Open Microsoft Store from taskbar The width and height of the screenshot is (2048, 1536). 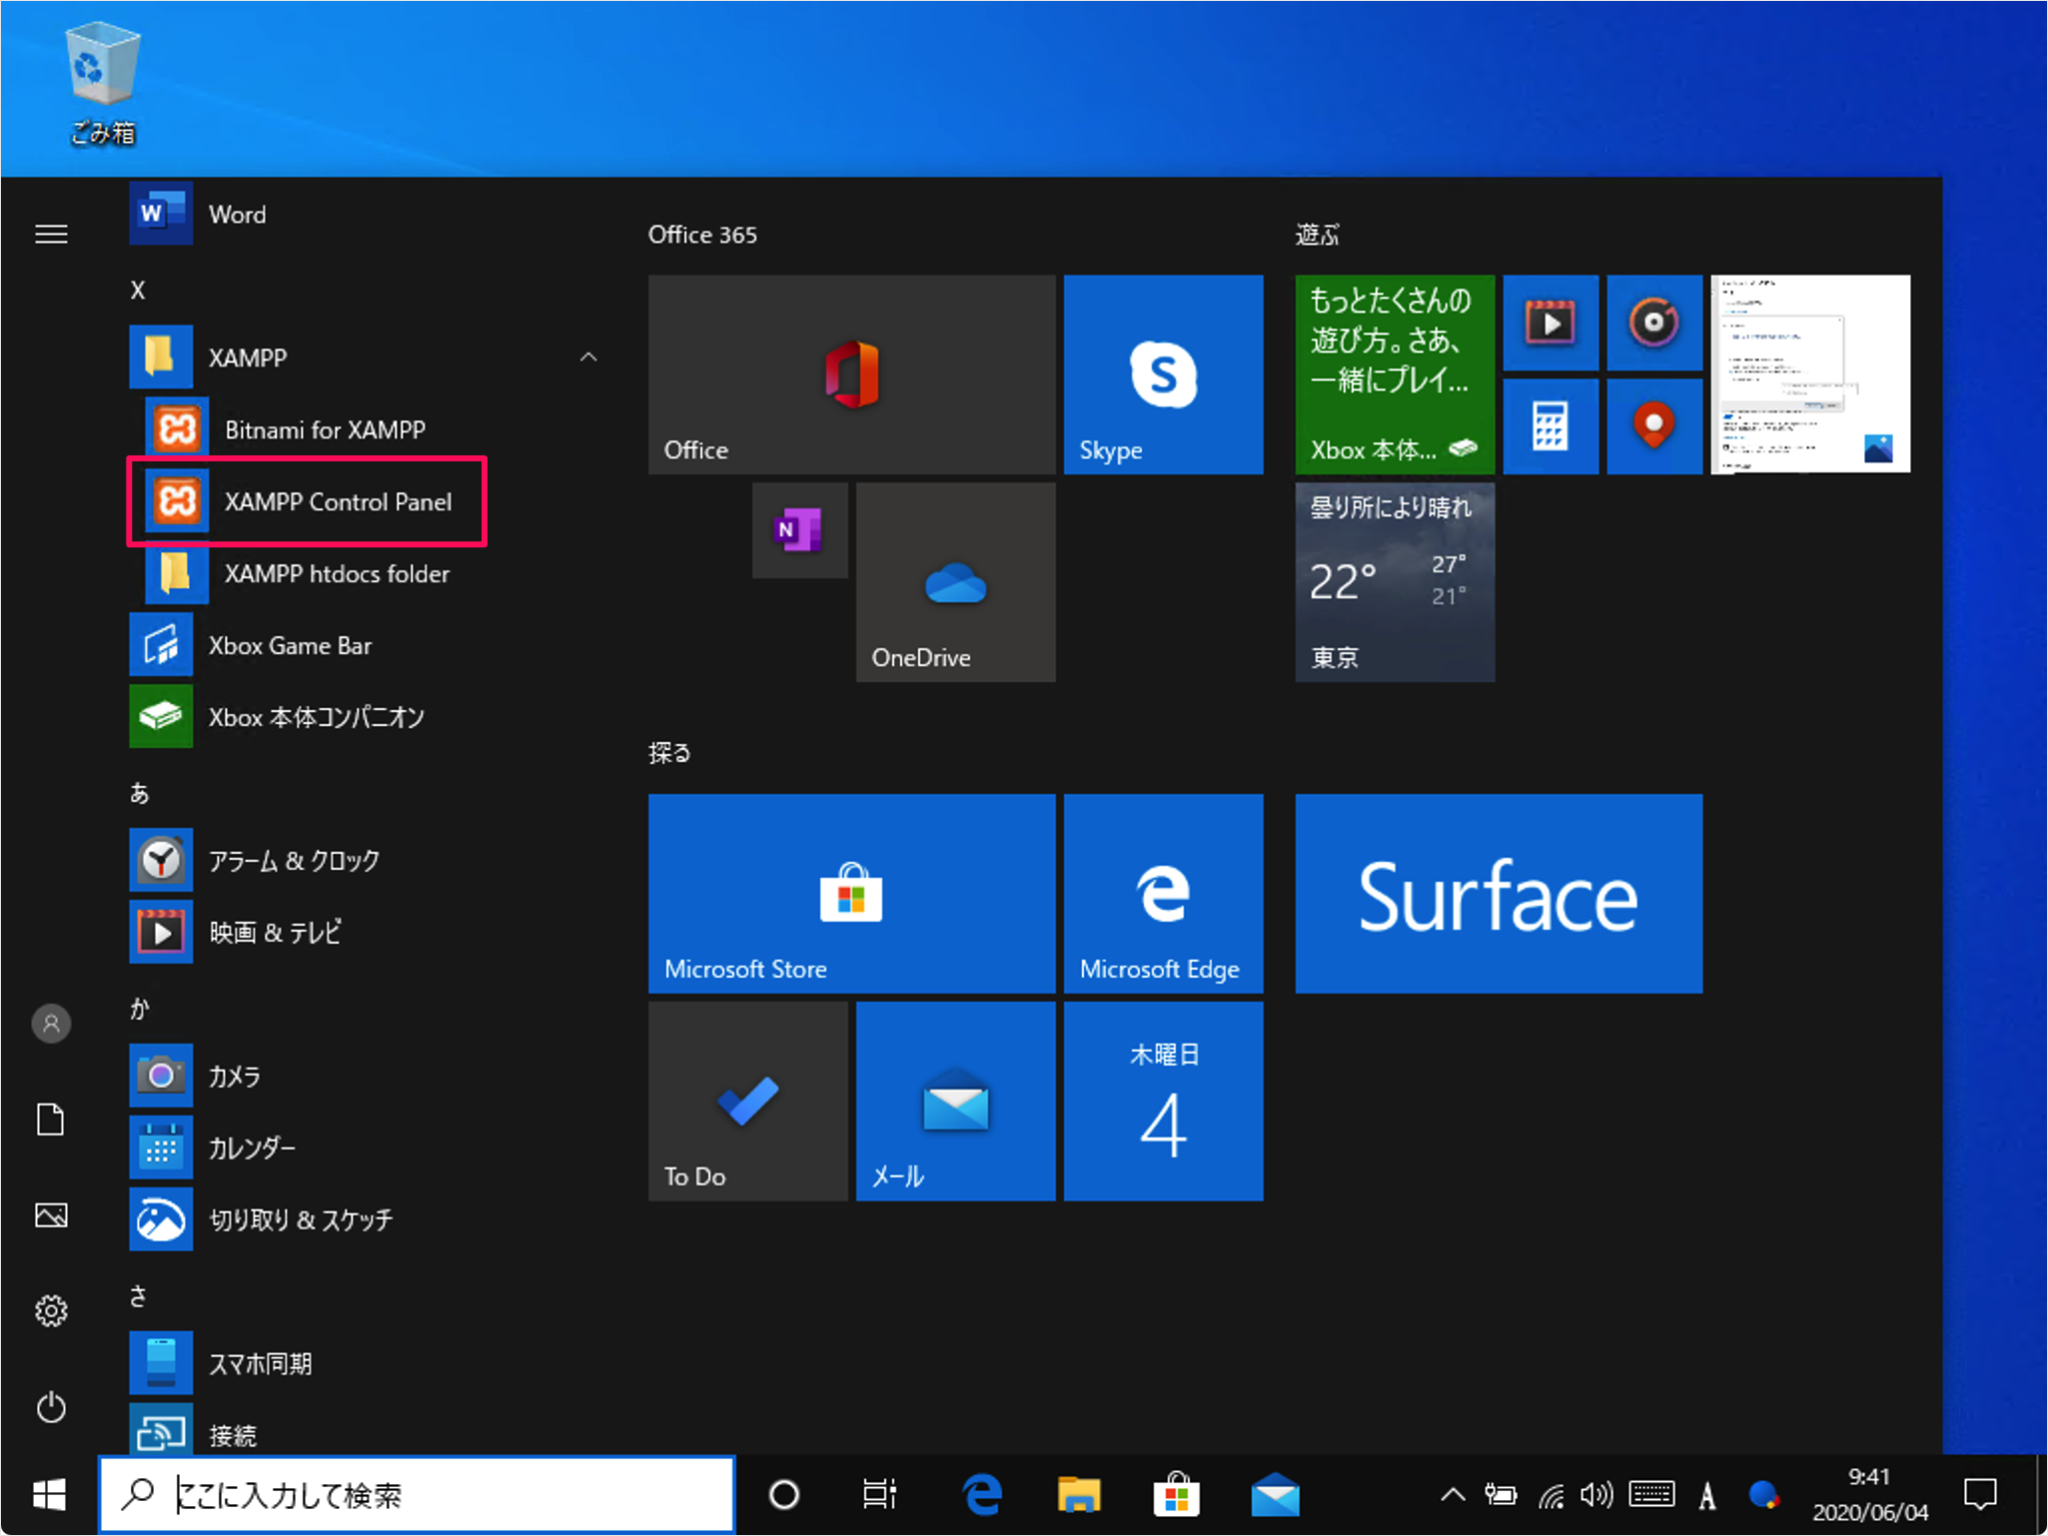(x=1176, y=1495)
